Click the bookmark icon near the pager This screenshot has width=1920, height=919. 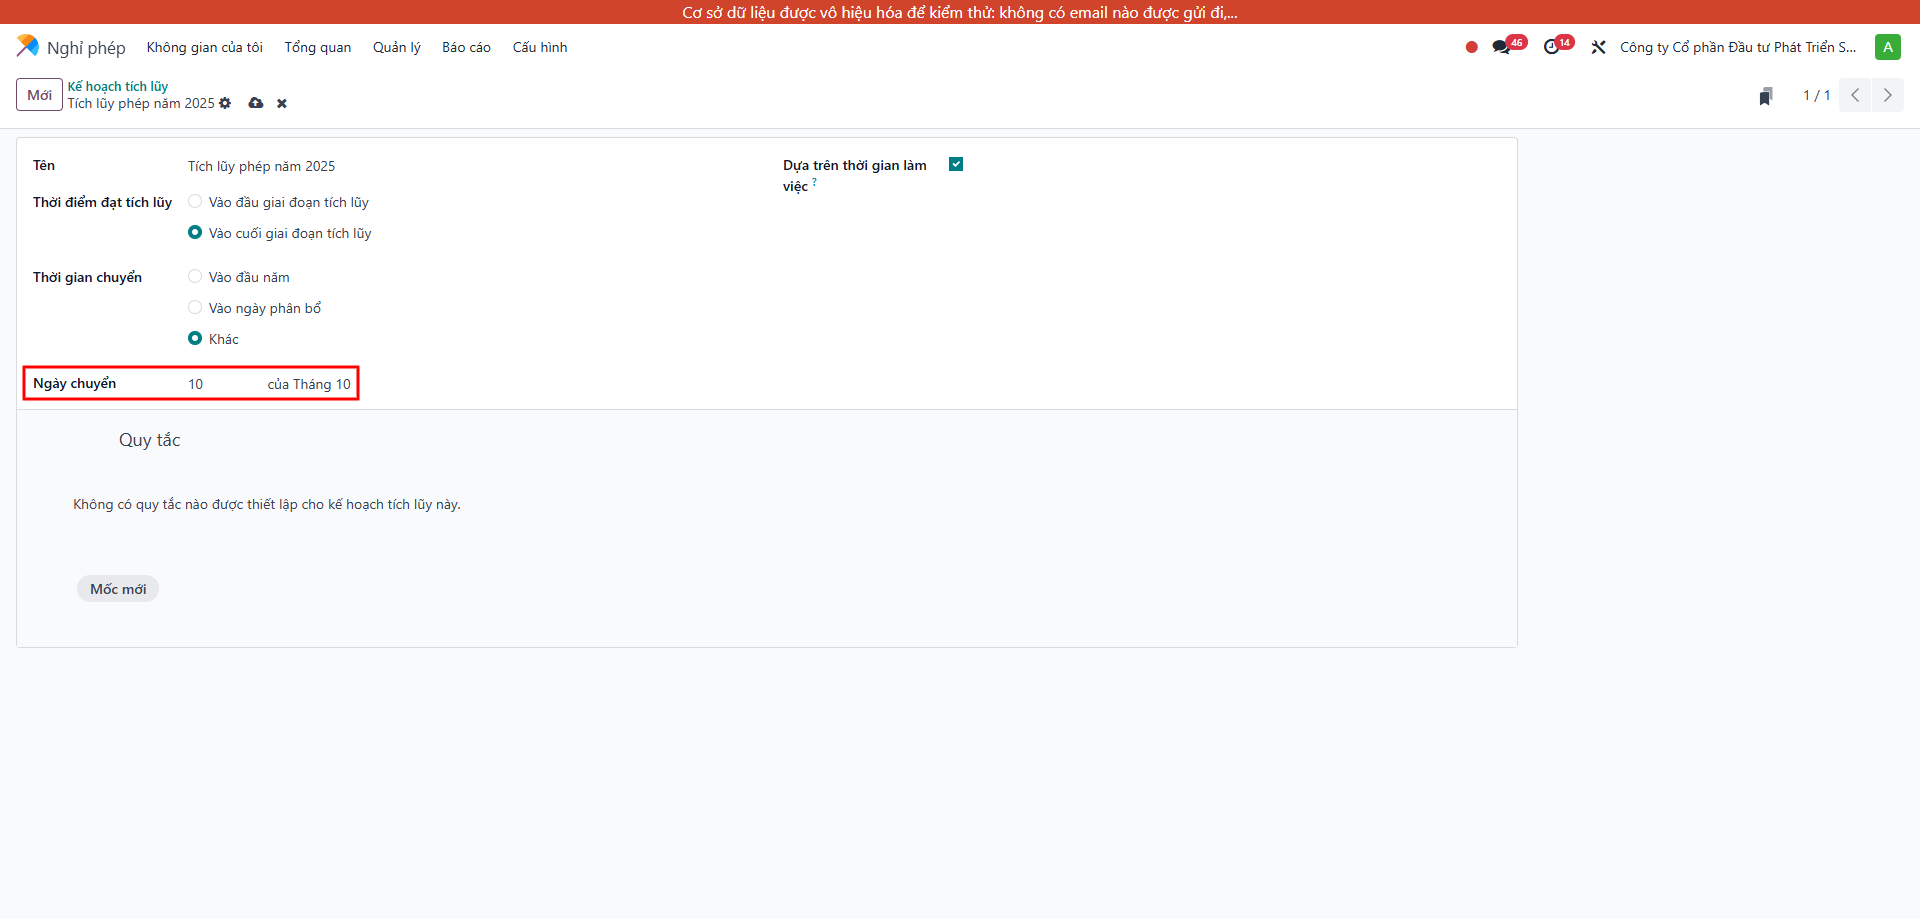(1766, 96)
